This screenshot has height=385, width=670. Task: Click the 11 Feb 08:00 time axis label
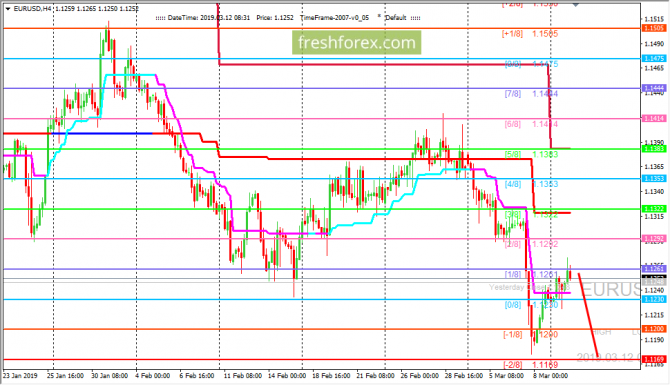pos(243,376)
